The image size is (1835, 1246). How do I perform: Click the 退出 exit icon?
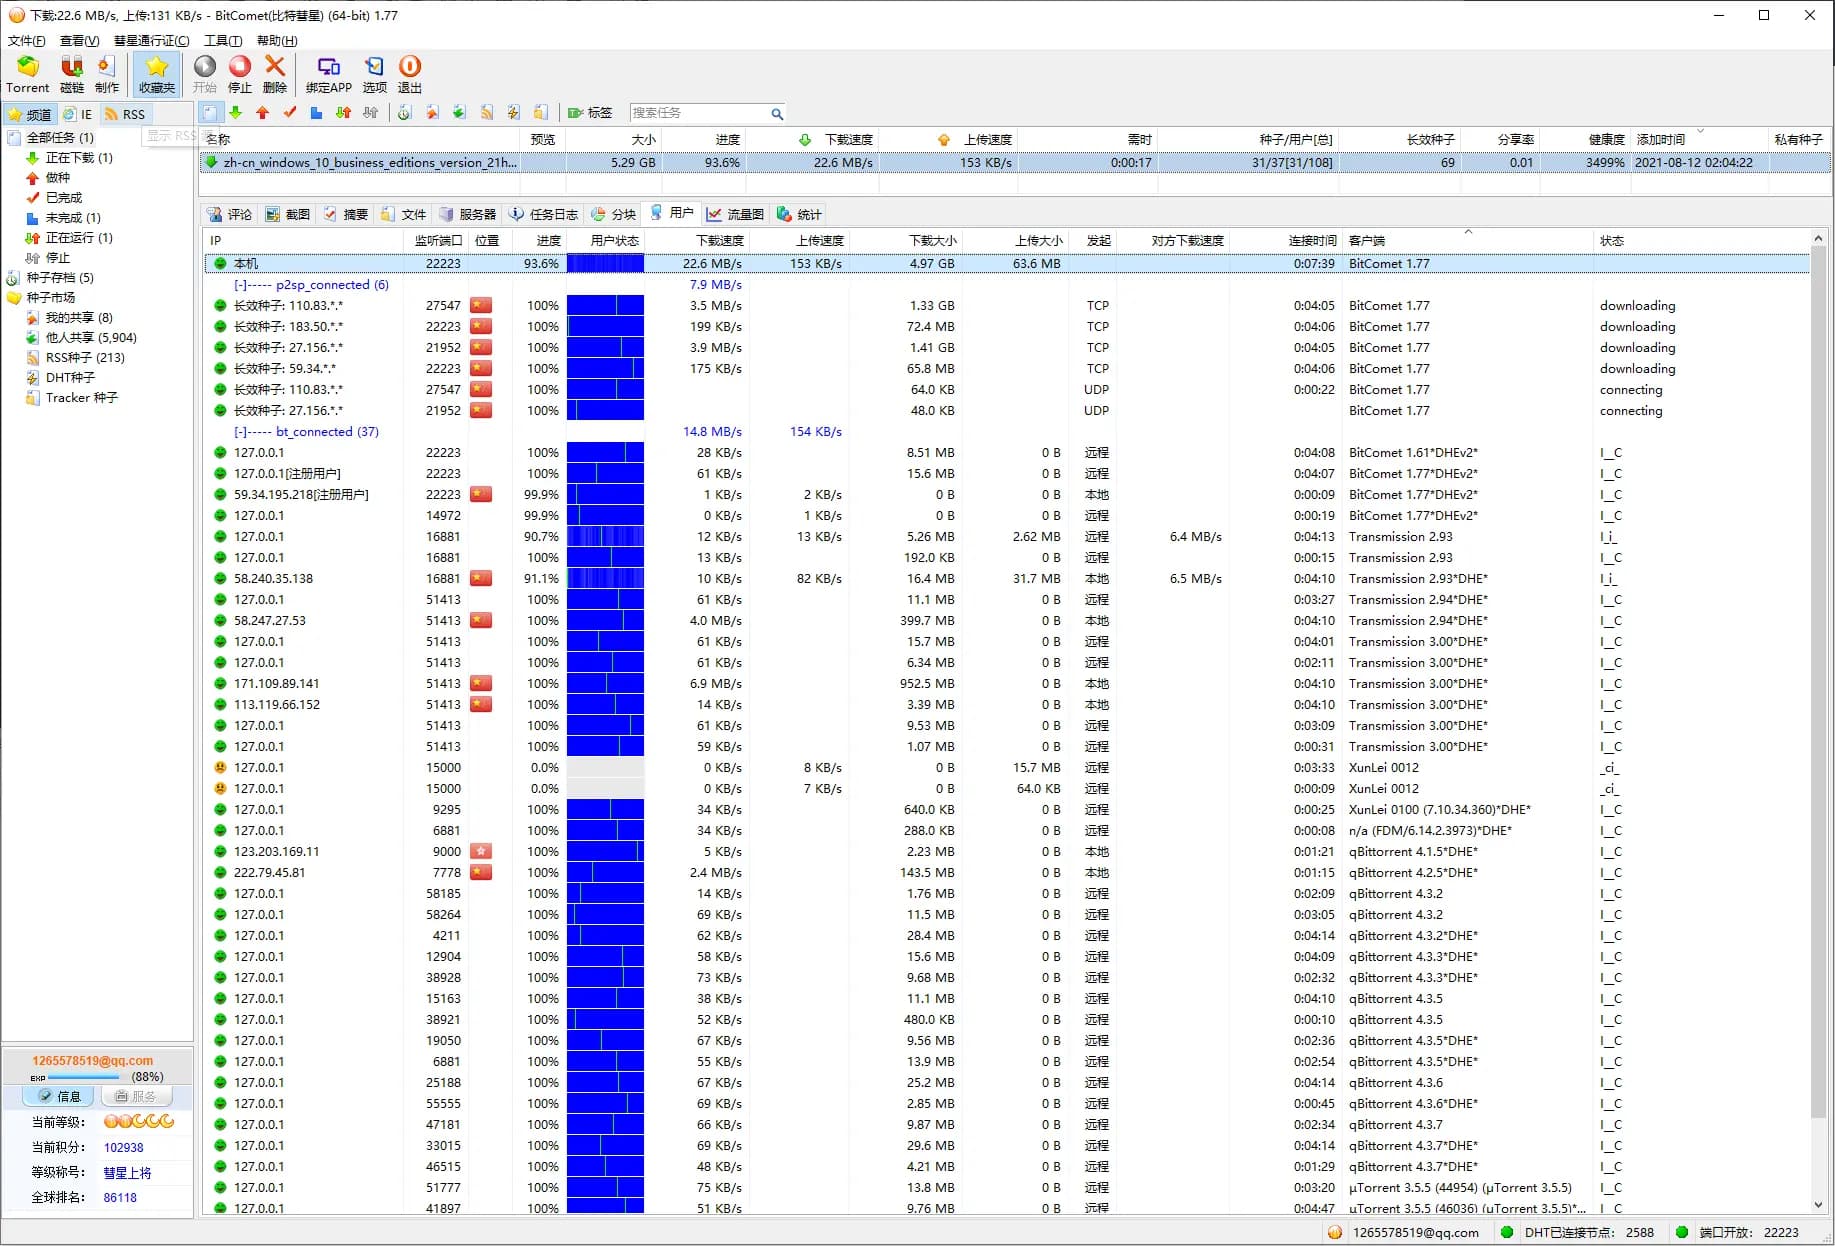pyautogui.click(x=410, y=74)
